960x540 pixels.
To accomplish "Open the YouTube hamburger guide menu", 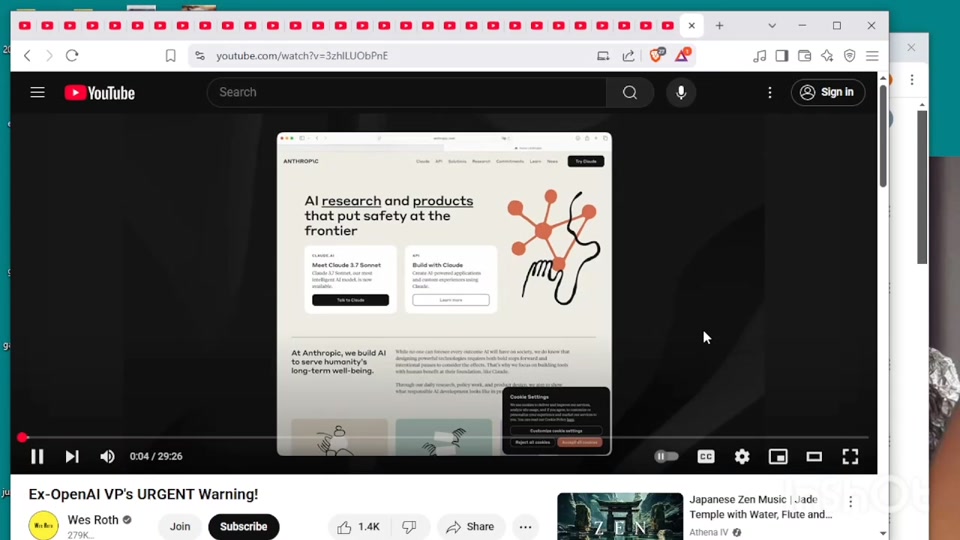I will coord(37,92).
